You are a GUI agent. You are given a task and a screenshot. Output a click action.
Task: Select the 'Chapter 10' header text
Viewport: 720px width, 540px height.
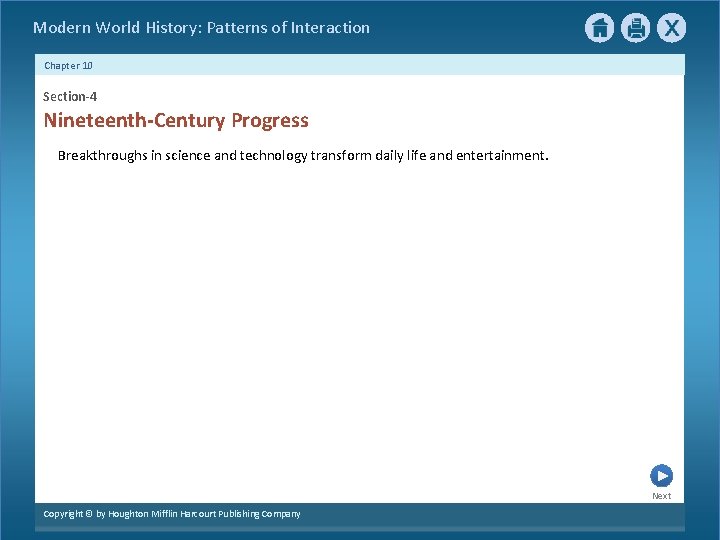coord(68,66)
